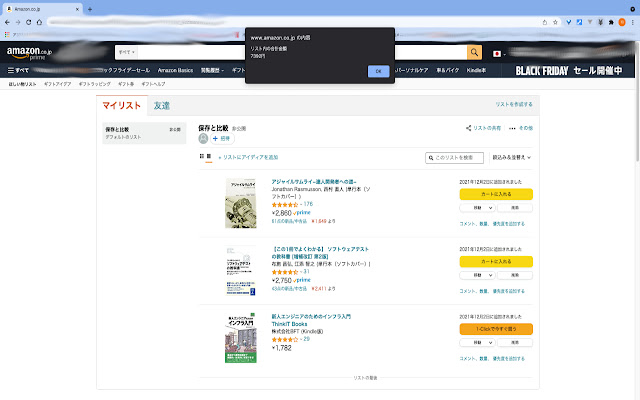Screen dimensions: 640x400
Task: Click the yen symbol extension icon
Action: [x=600, y=22]
